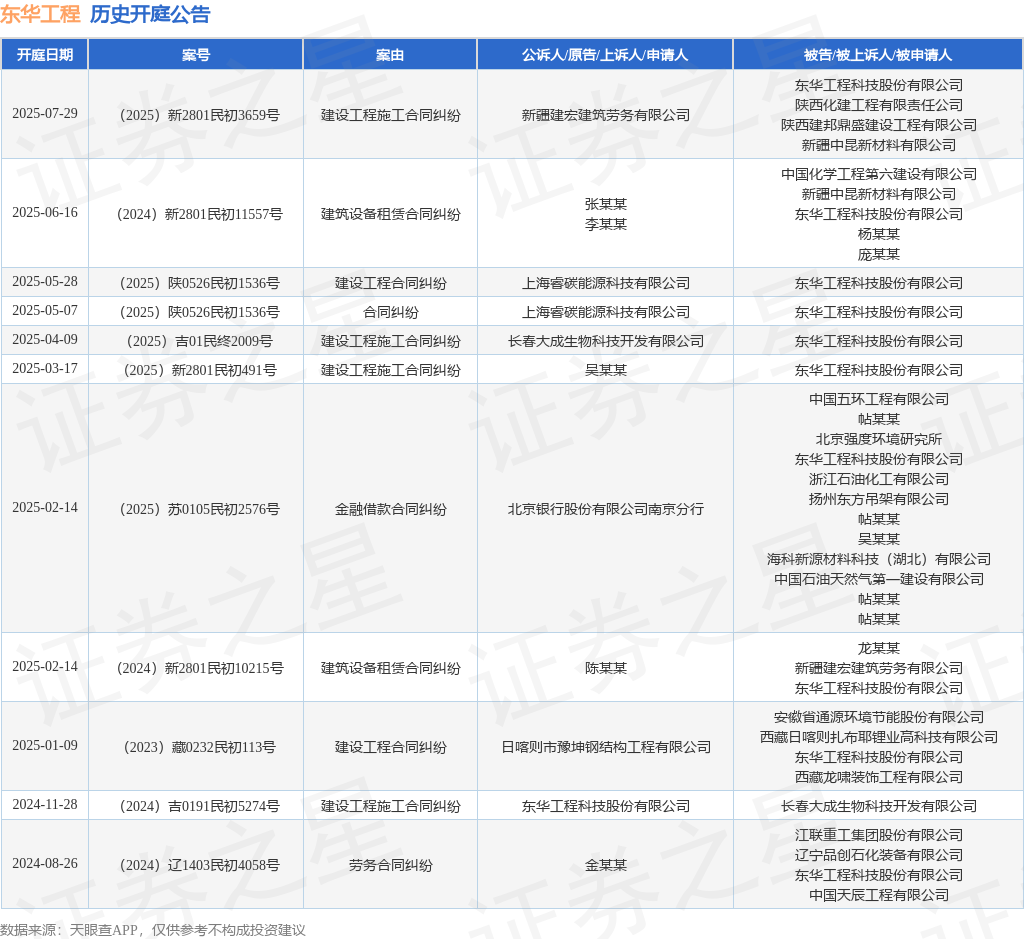Screen dimensions: 1024x939
Task: Click defendant 龙某某
Action: tap(878, 648)
